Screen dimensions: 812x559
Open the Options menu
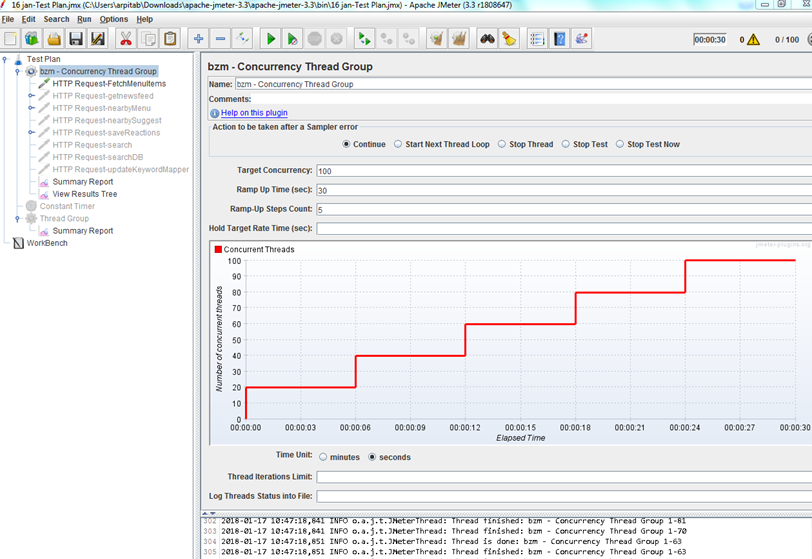(113, 19)
